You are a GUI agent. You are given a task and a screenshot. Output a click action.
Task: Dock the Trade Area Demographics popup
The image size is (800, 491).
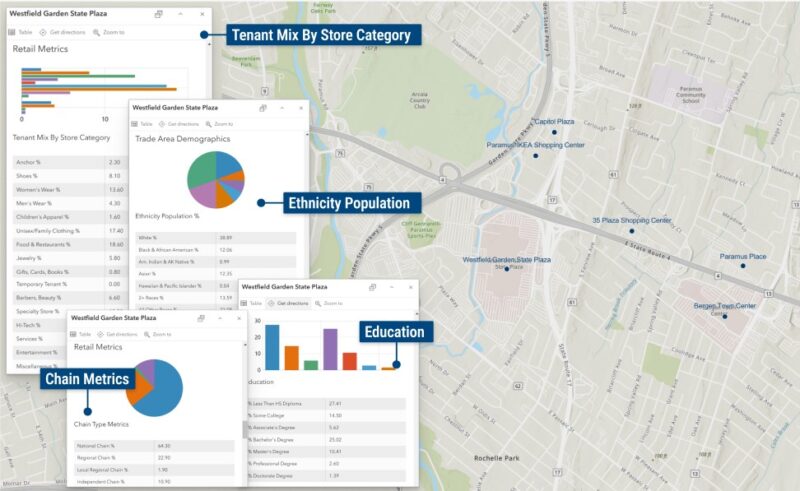coord(263,107)
